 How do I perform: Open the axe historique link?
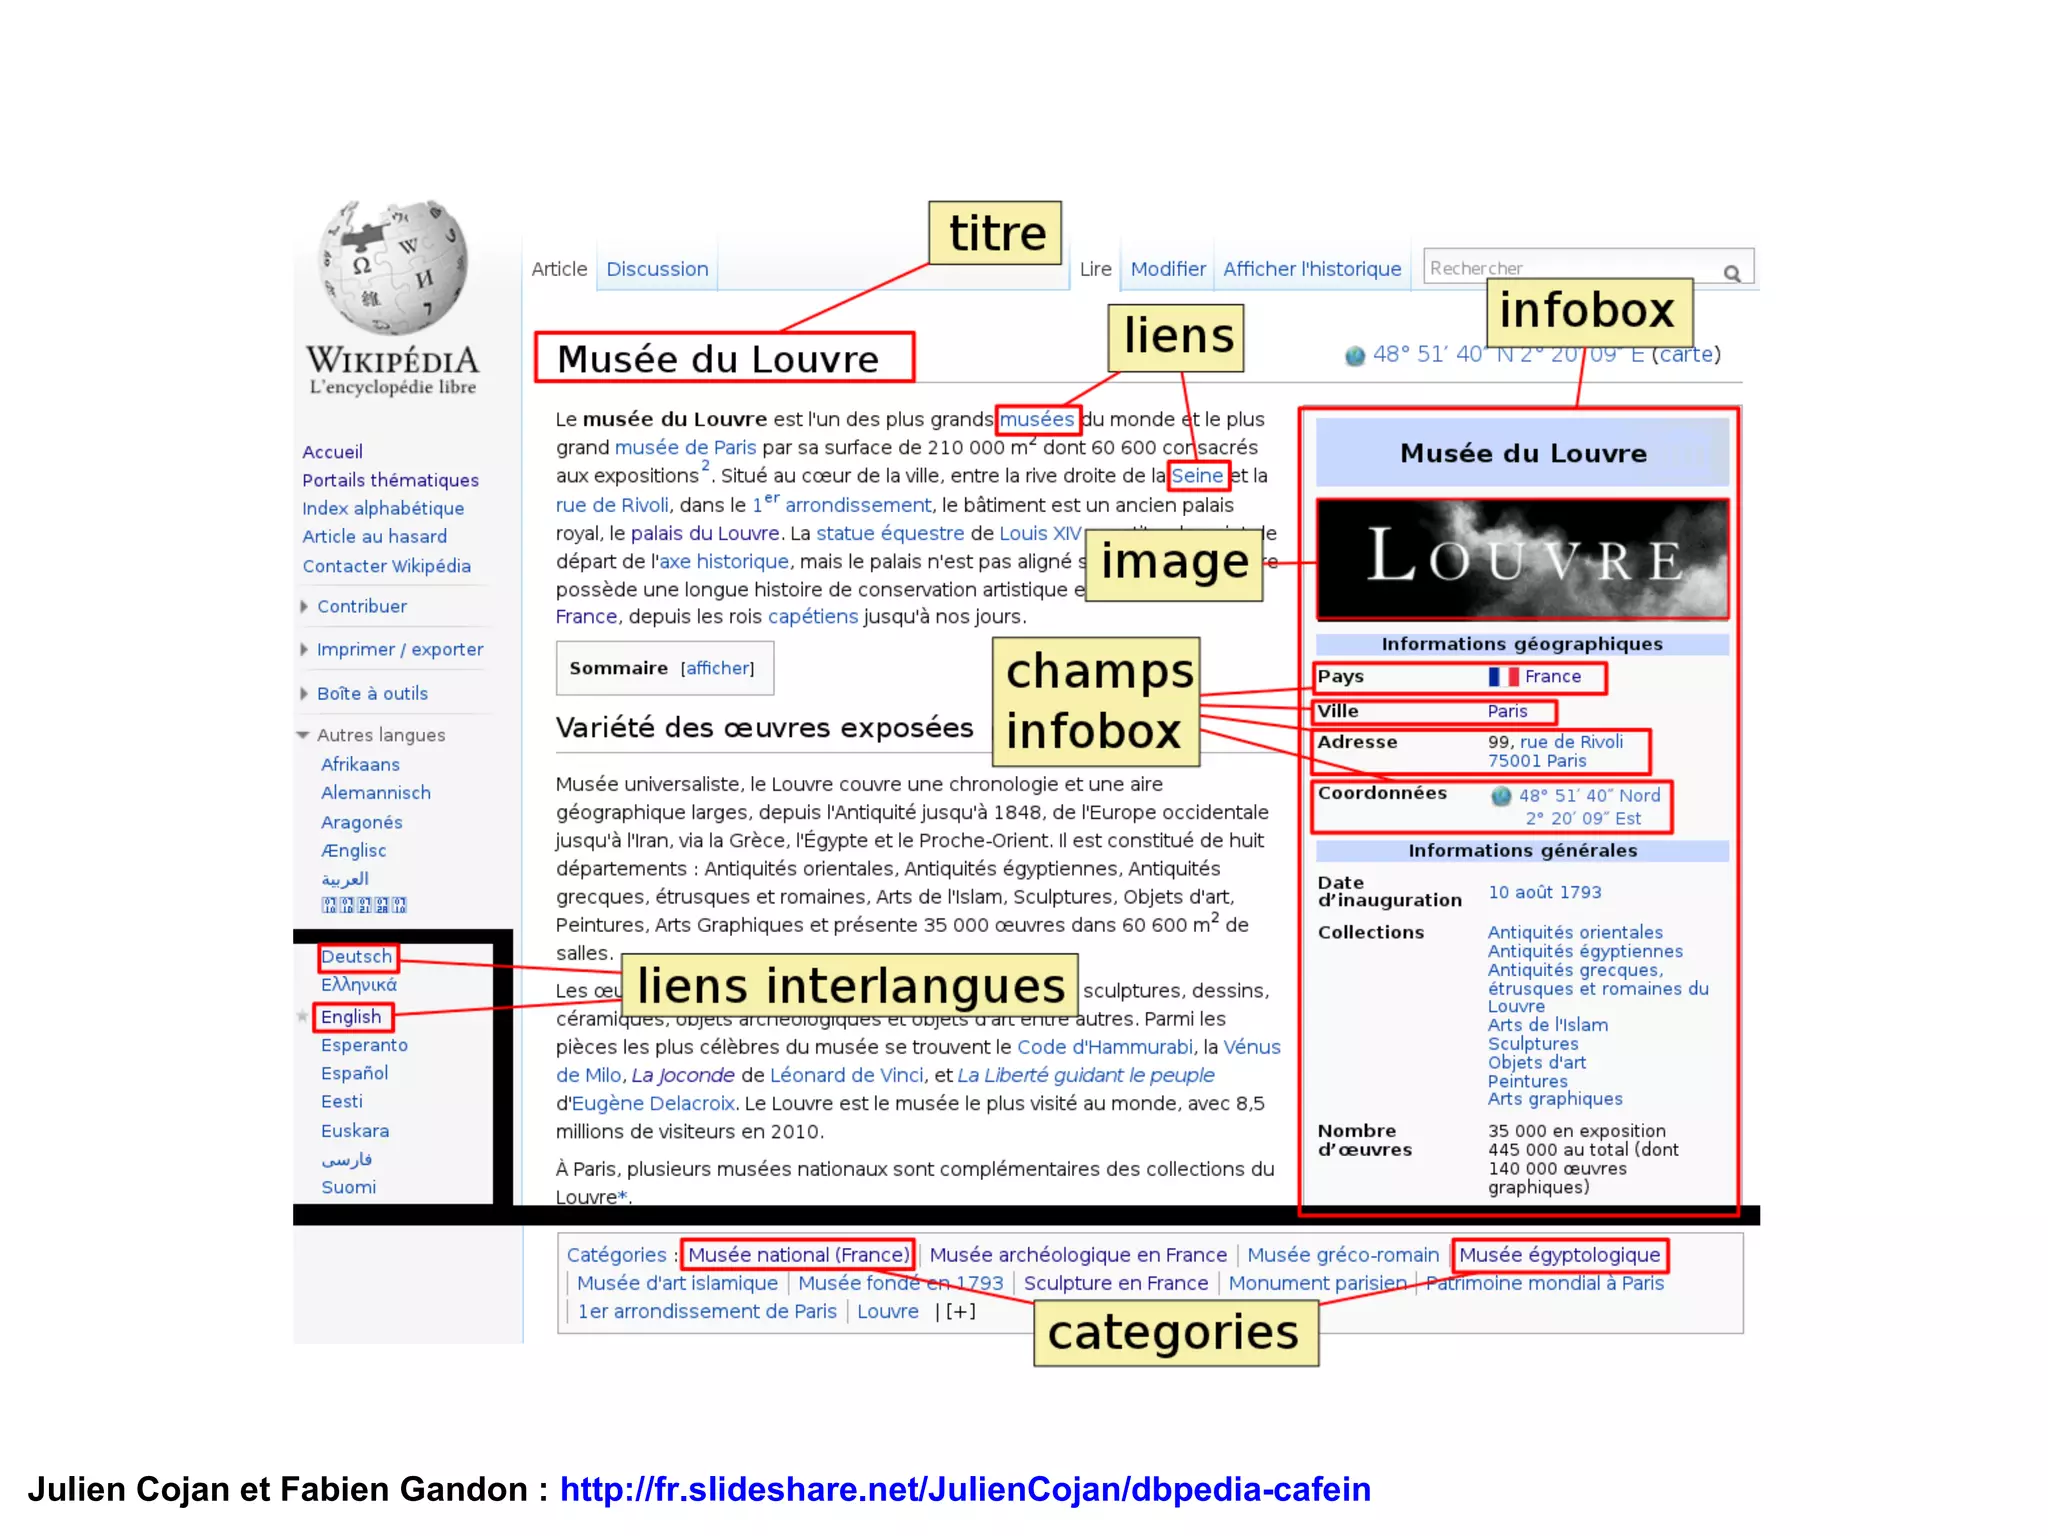coord(724,561)
